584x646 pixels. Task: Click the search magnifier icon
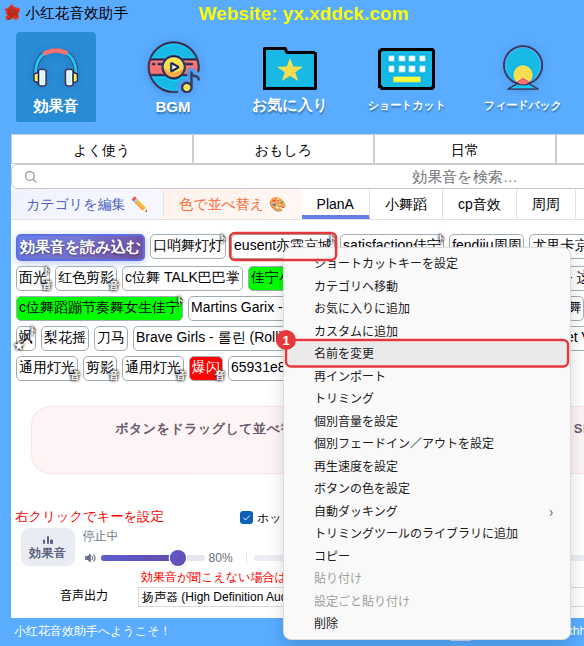click(30, 177)
